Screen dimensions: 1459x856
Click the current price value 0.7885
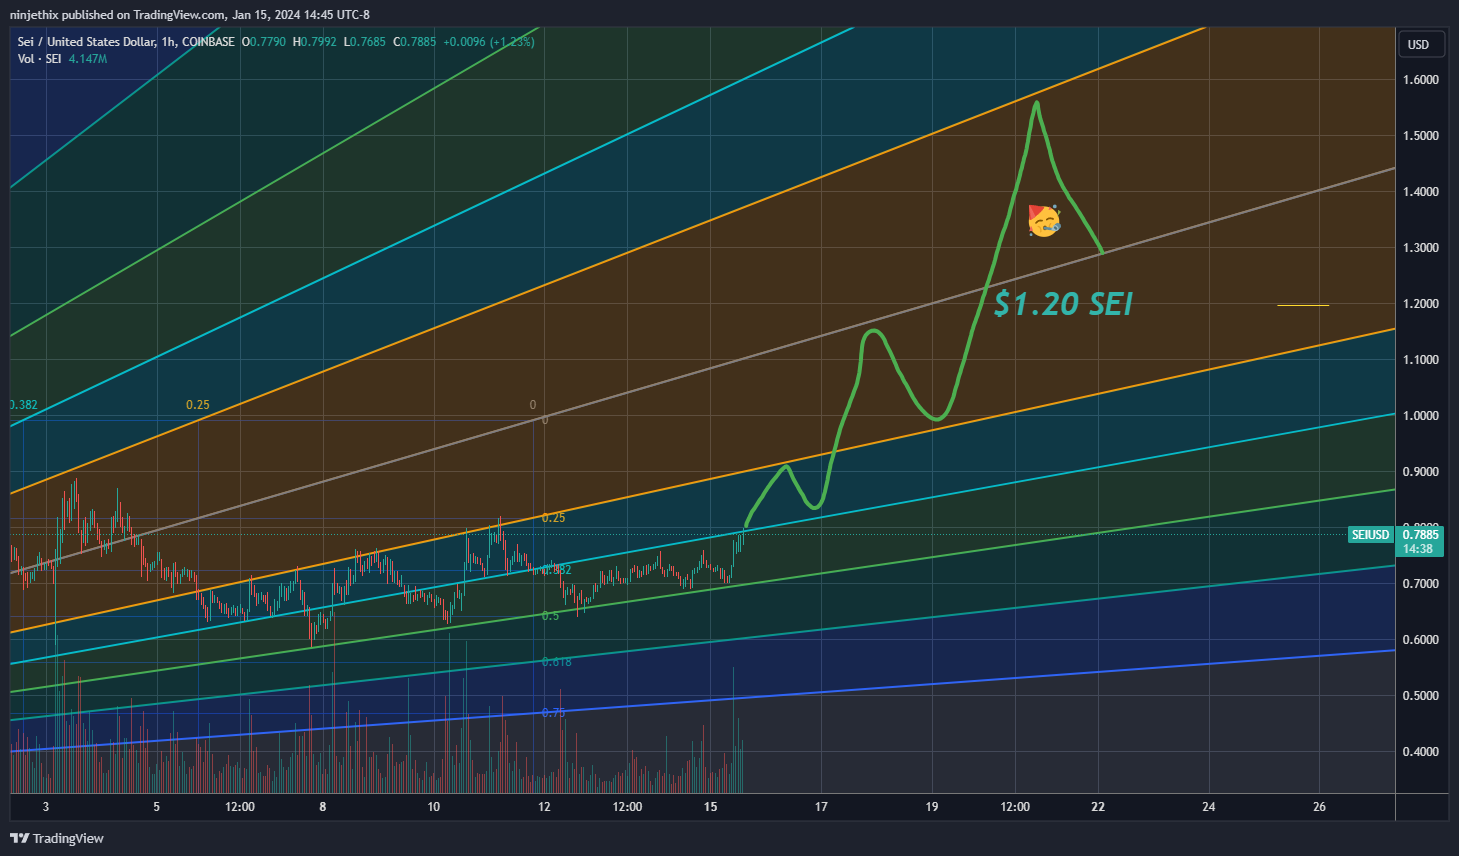click(1420, 535)
